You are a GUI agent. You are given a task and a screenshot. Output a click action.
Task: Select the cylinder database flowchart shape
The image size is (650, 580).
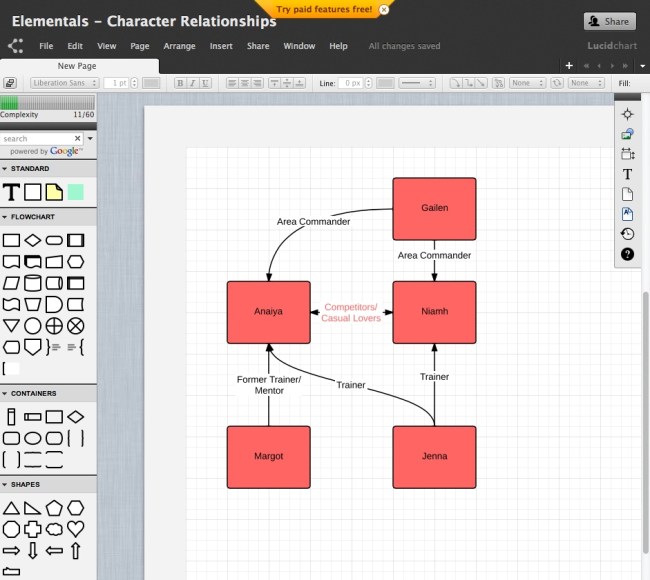coord(33,283)
